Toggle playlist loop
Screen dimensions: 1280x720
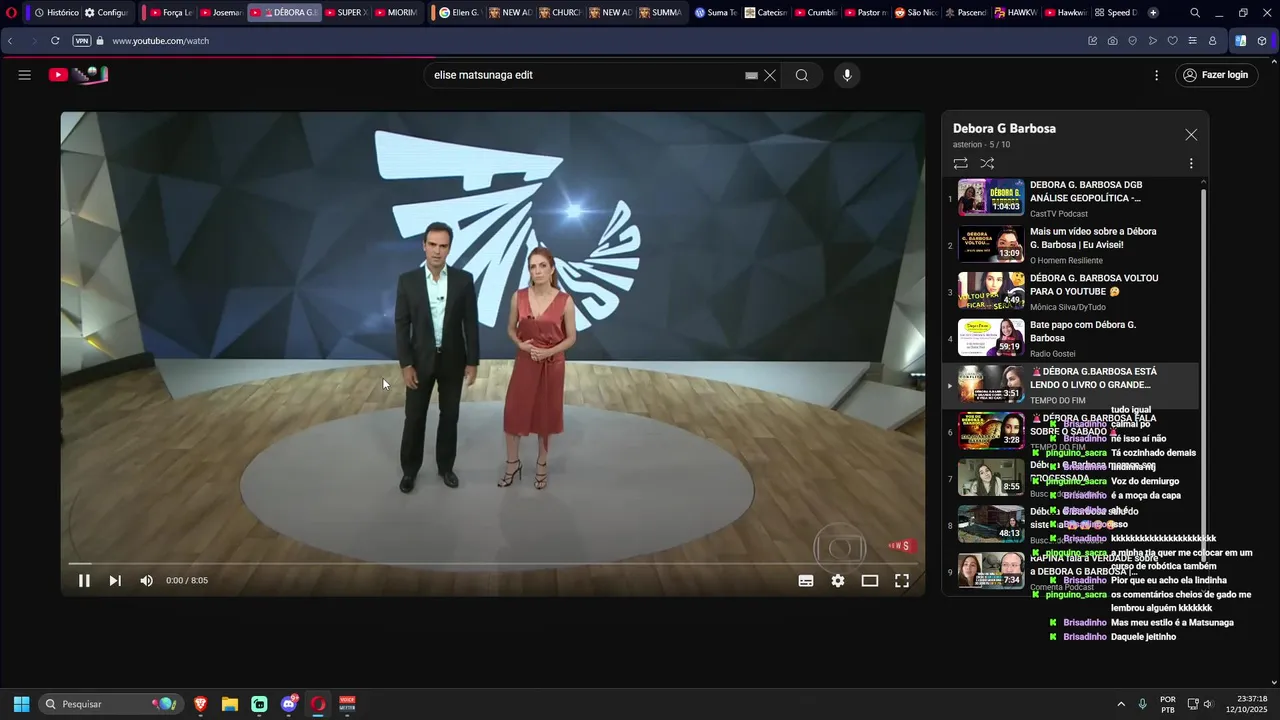(x=961, y=163)
